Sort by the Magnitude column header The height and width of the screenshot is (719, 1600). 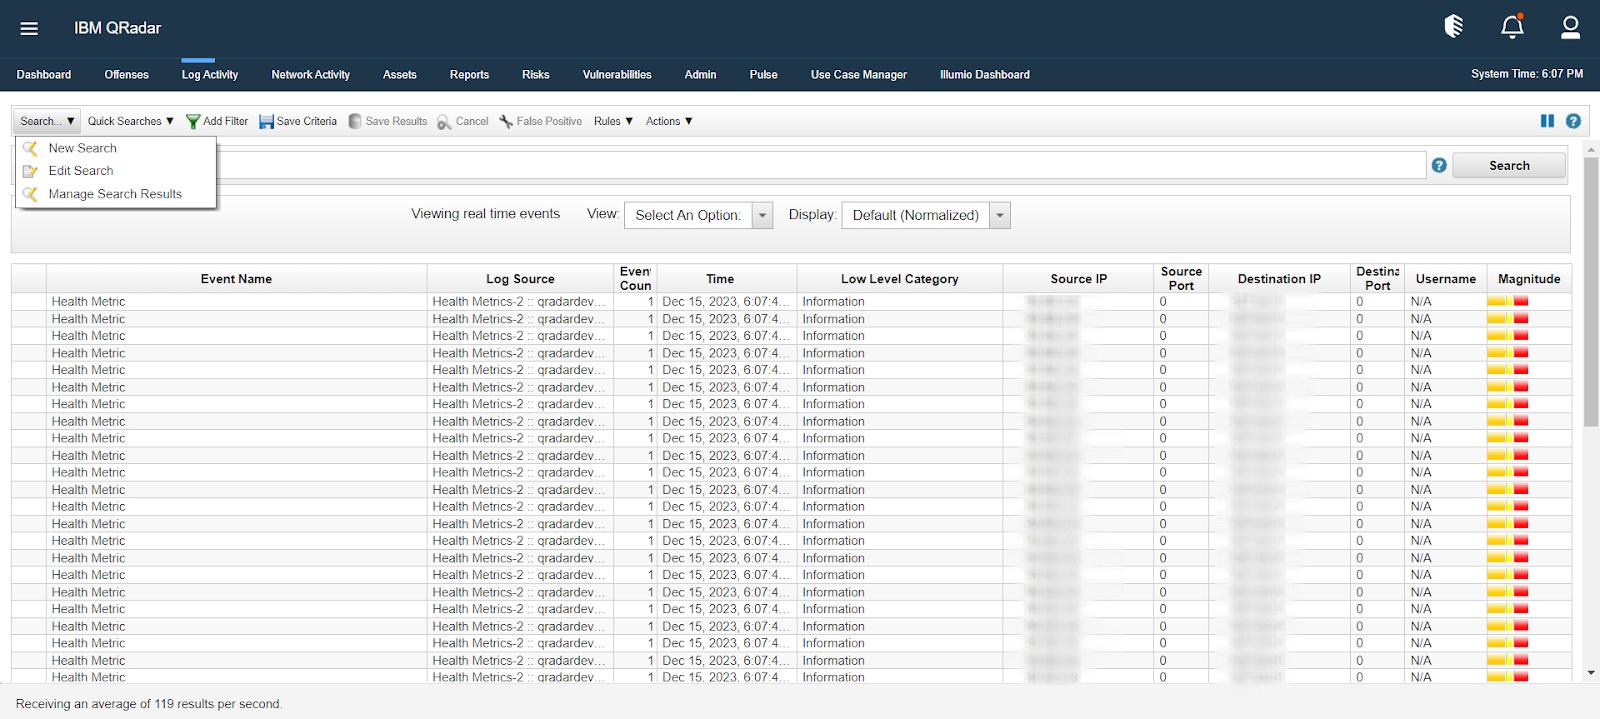coord(1528,279)
